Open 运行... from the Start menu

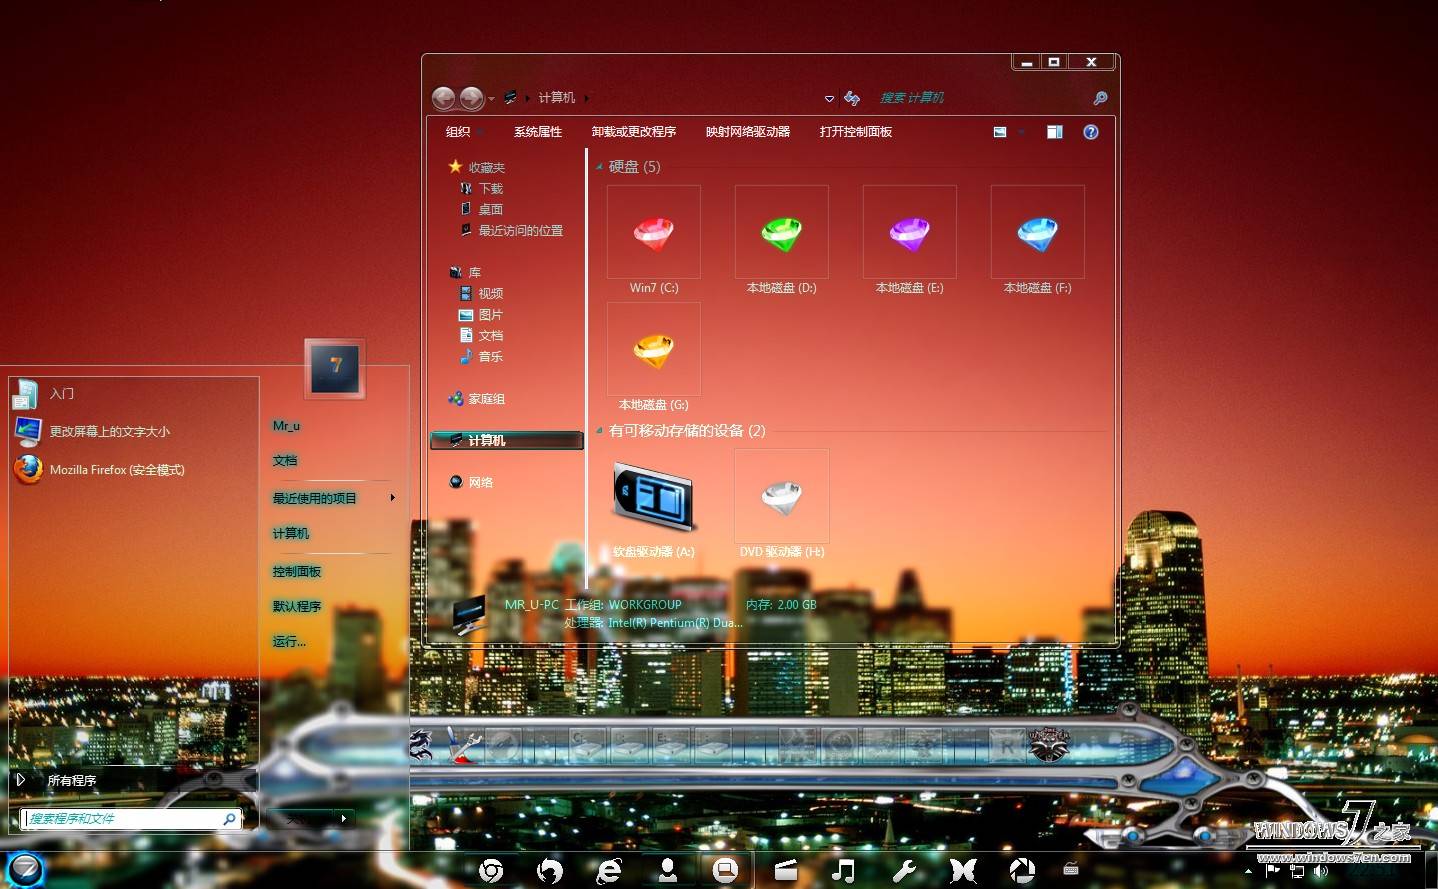pos(291,640)
